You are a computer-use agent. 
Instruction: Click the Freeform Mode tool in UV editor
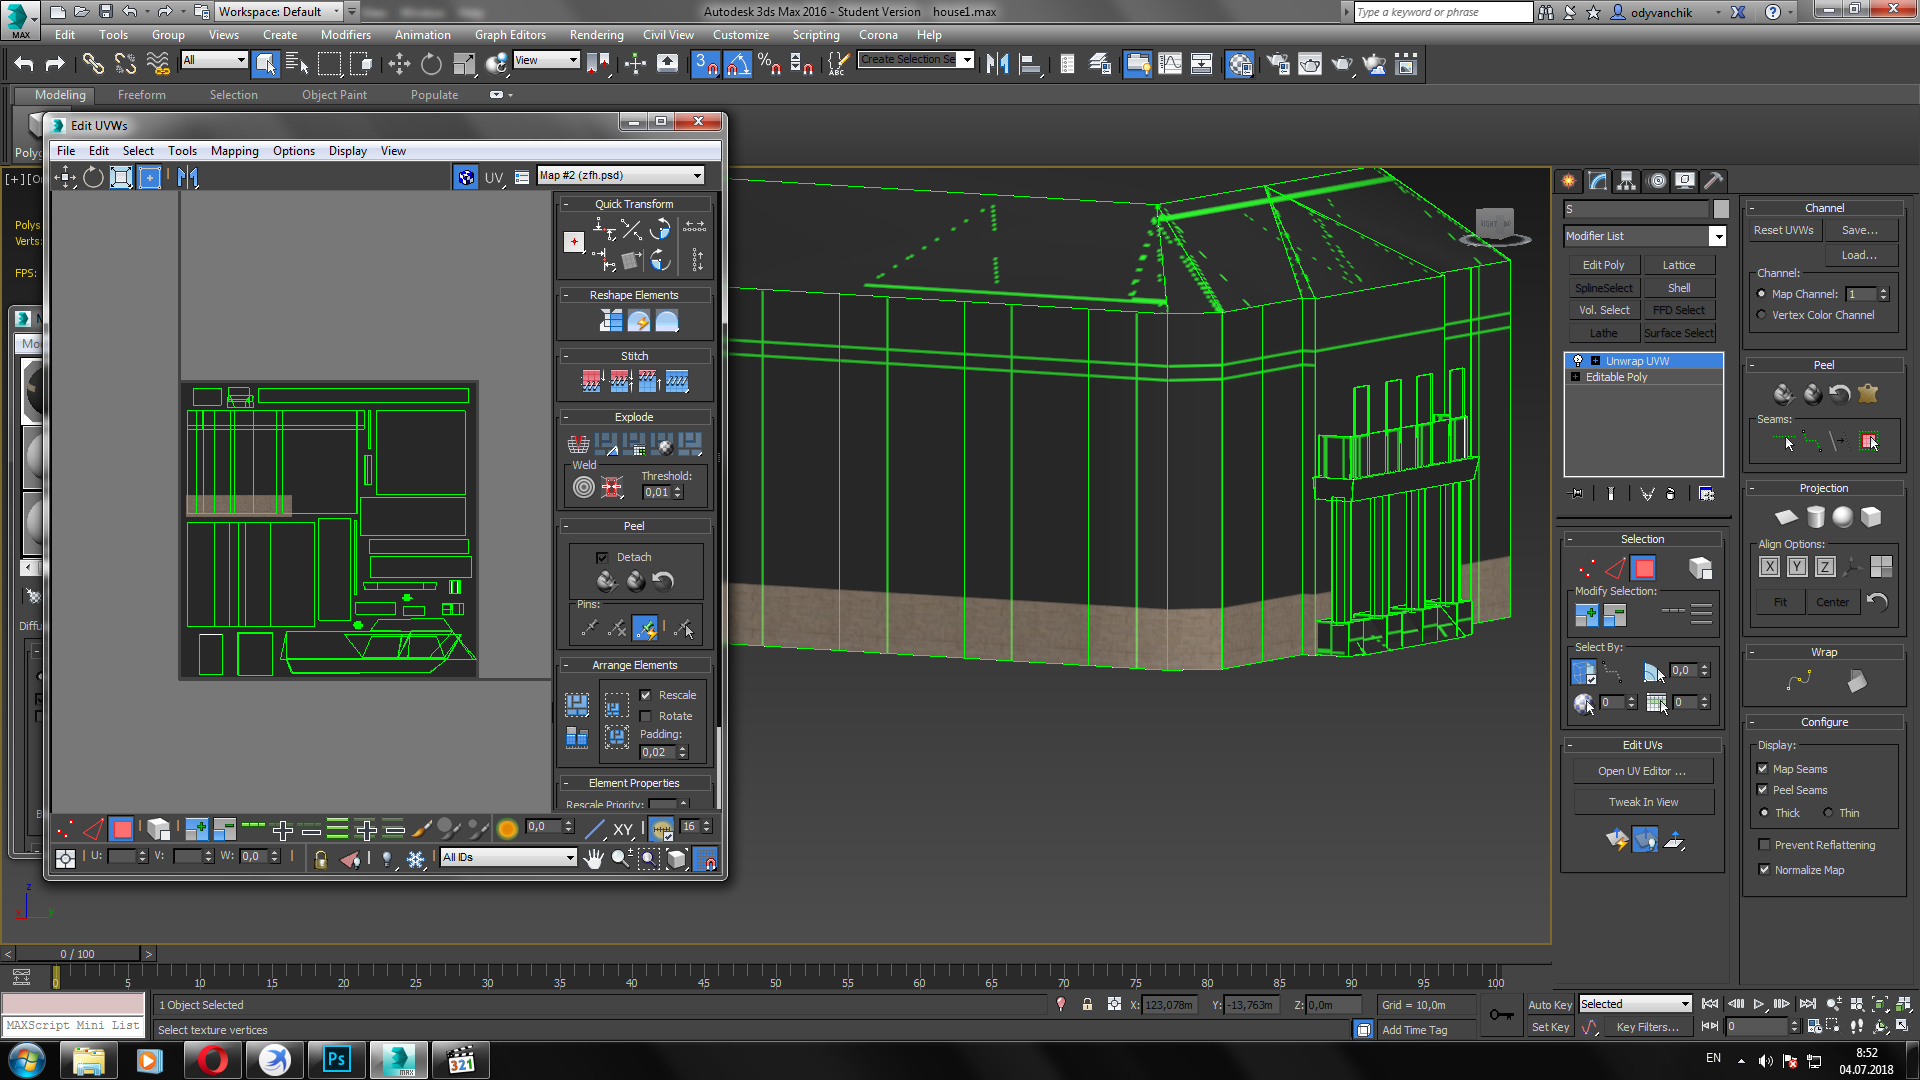(149, 178)
